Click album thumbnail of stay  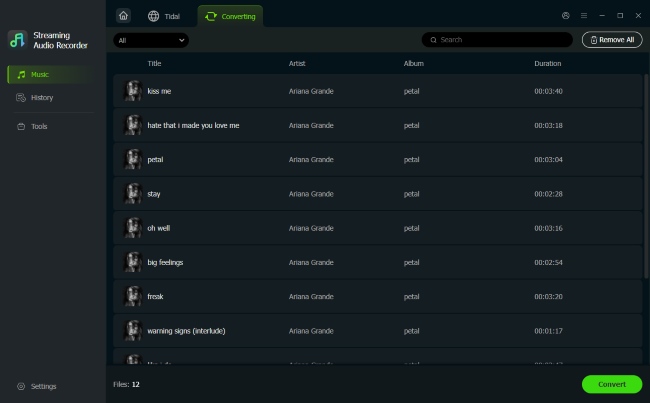(x=133, y=194)
